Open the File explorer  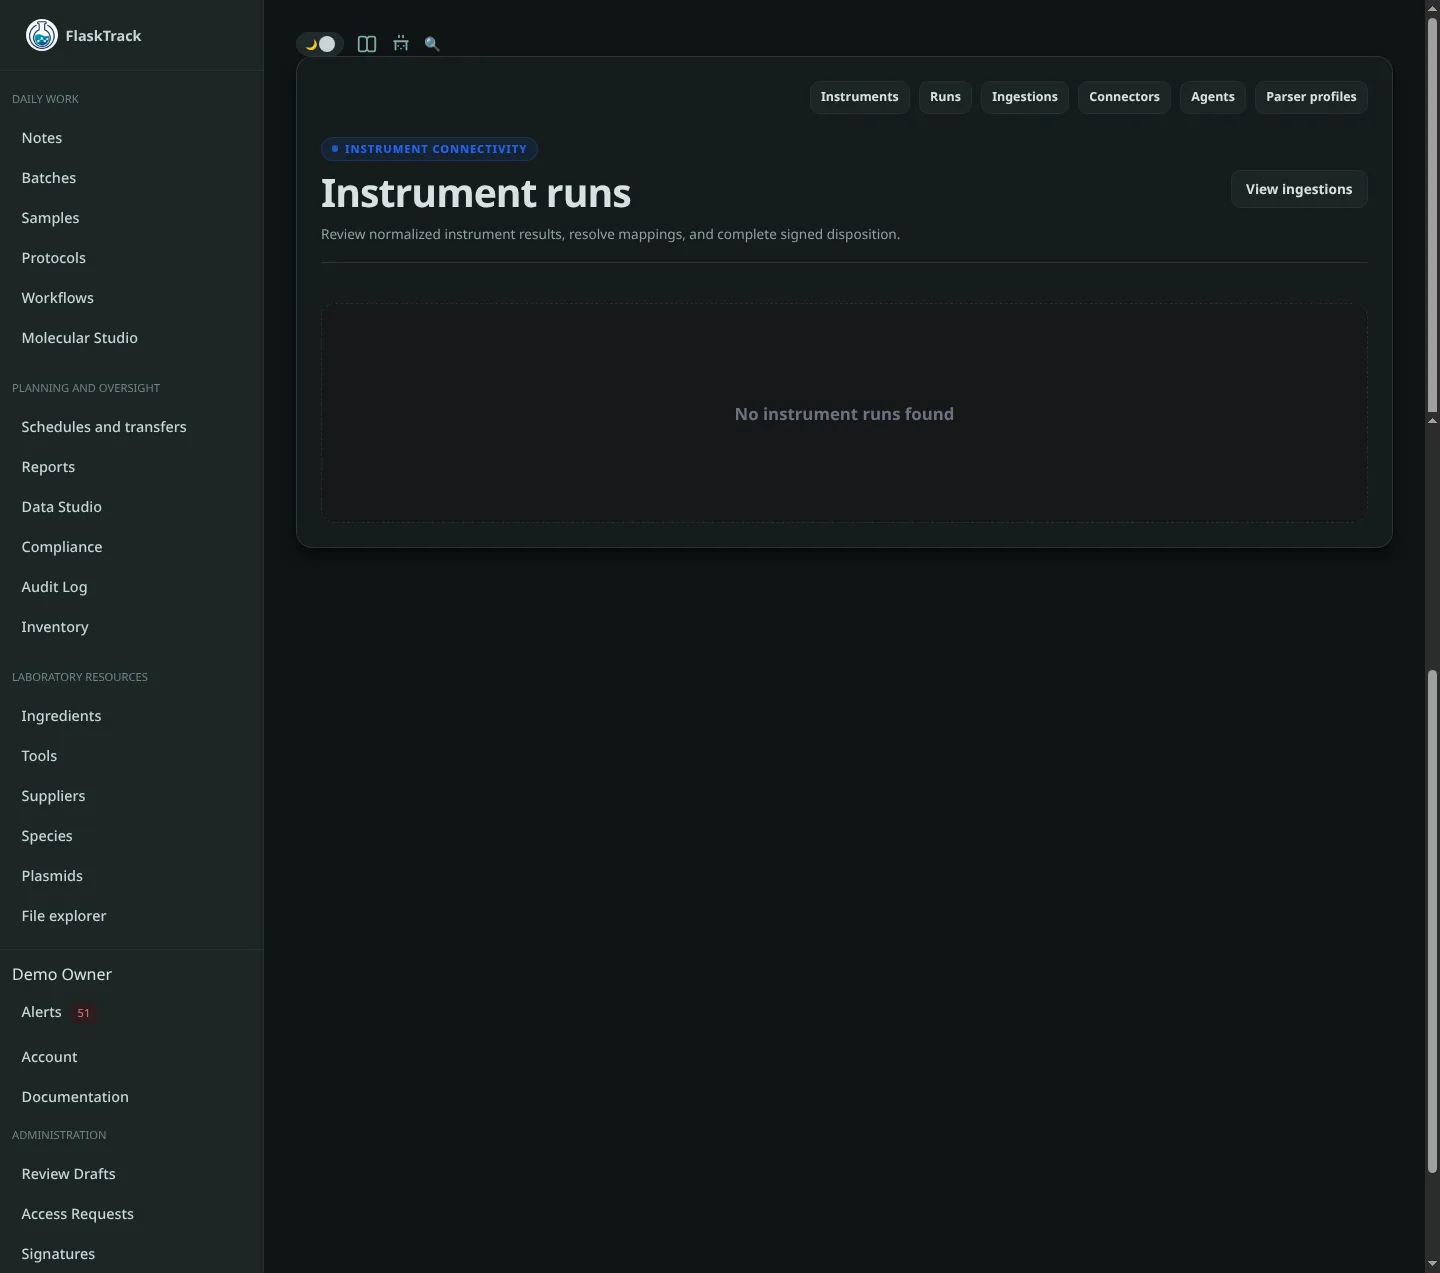pyautogui.click(x=131, y=916)
